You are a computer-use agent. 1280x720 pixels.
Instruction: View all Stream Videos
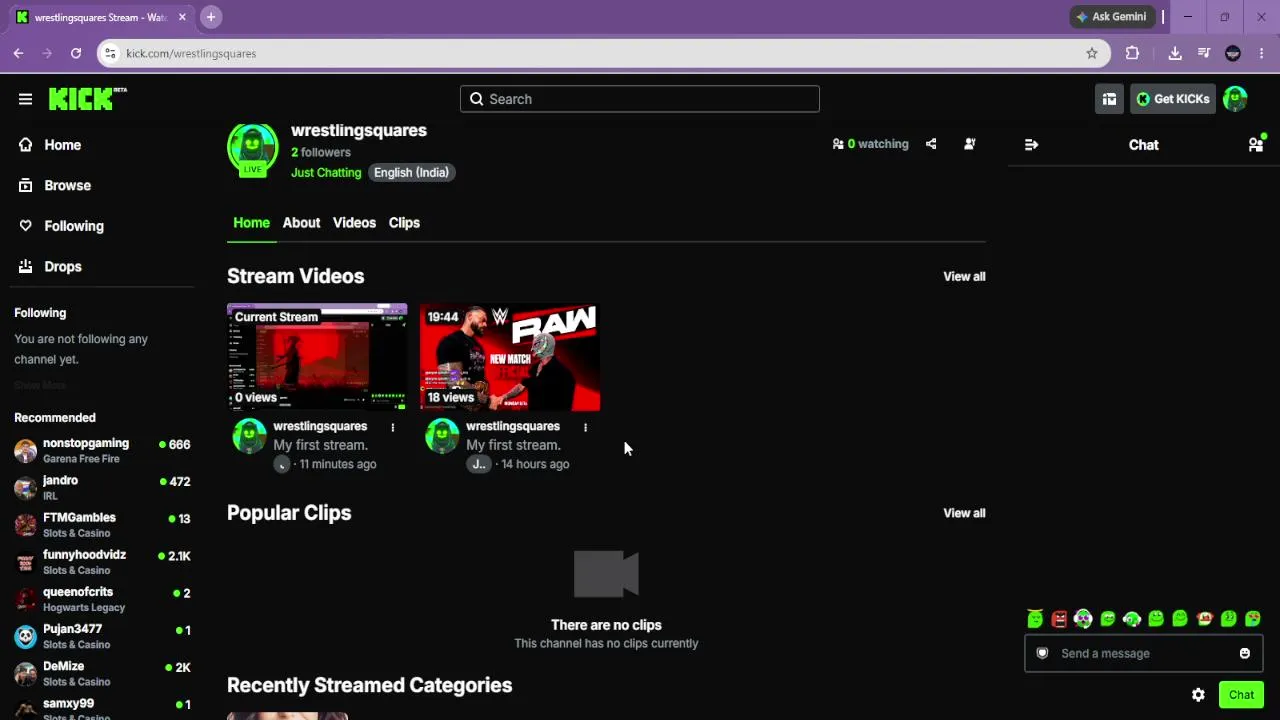964,276
